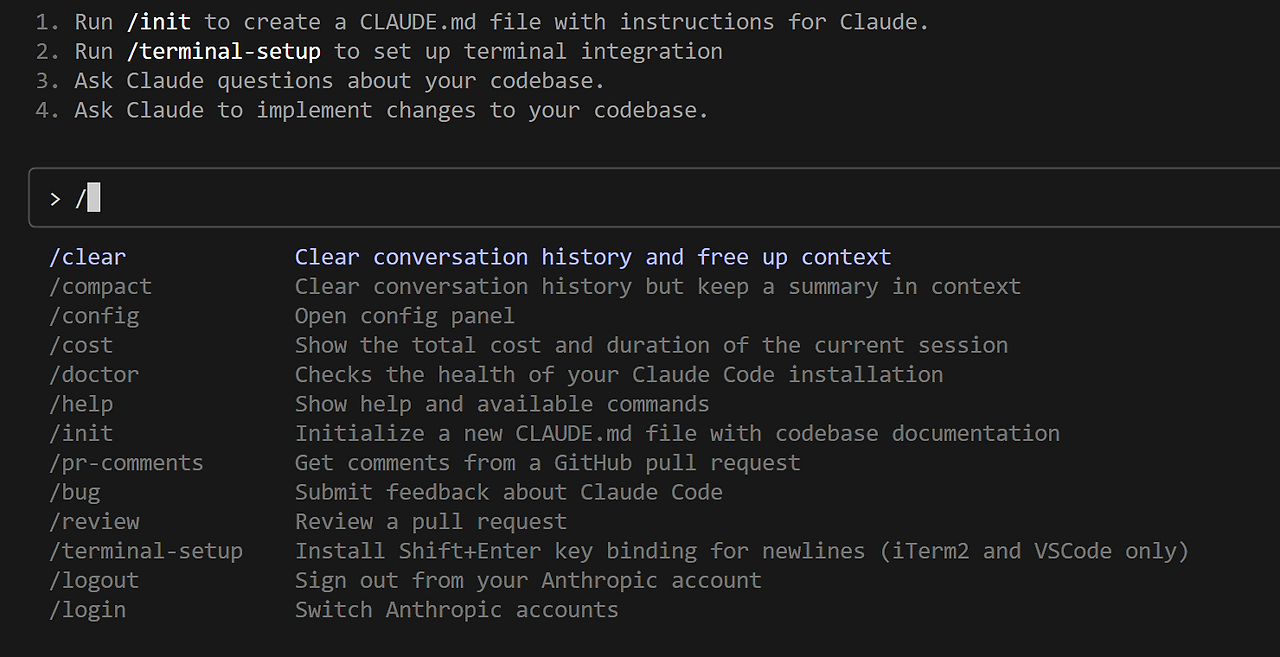
Task: Click the /terminal-setup text in step two
Action: point(223,51)
